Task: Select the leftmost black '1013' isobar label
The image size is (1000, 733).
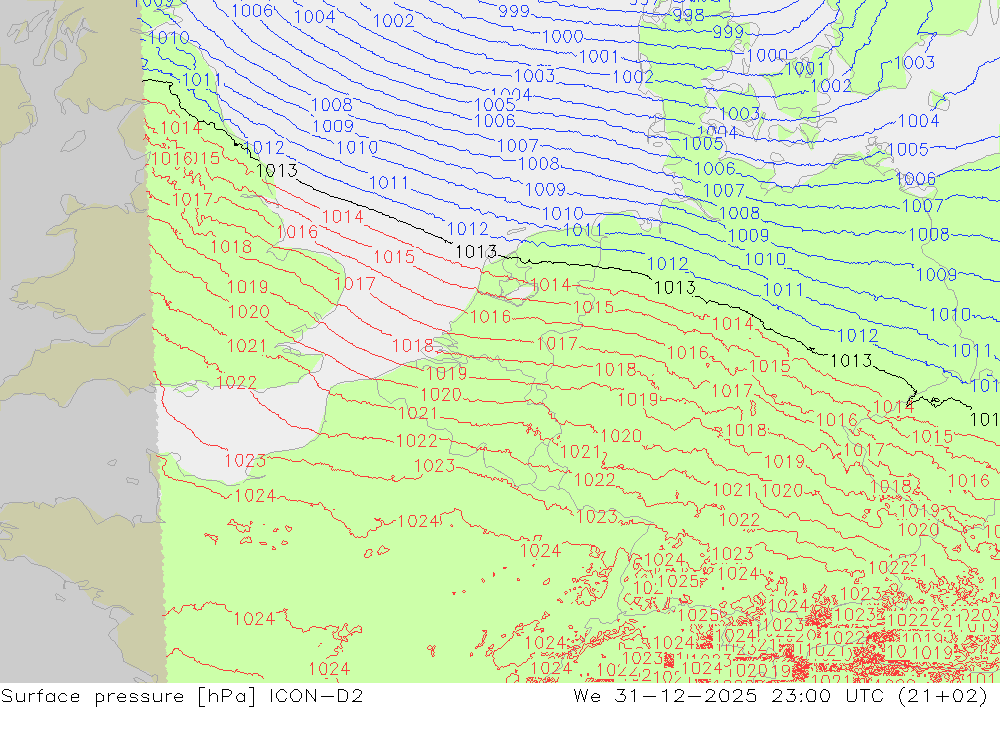Action: point(276,170)
